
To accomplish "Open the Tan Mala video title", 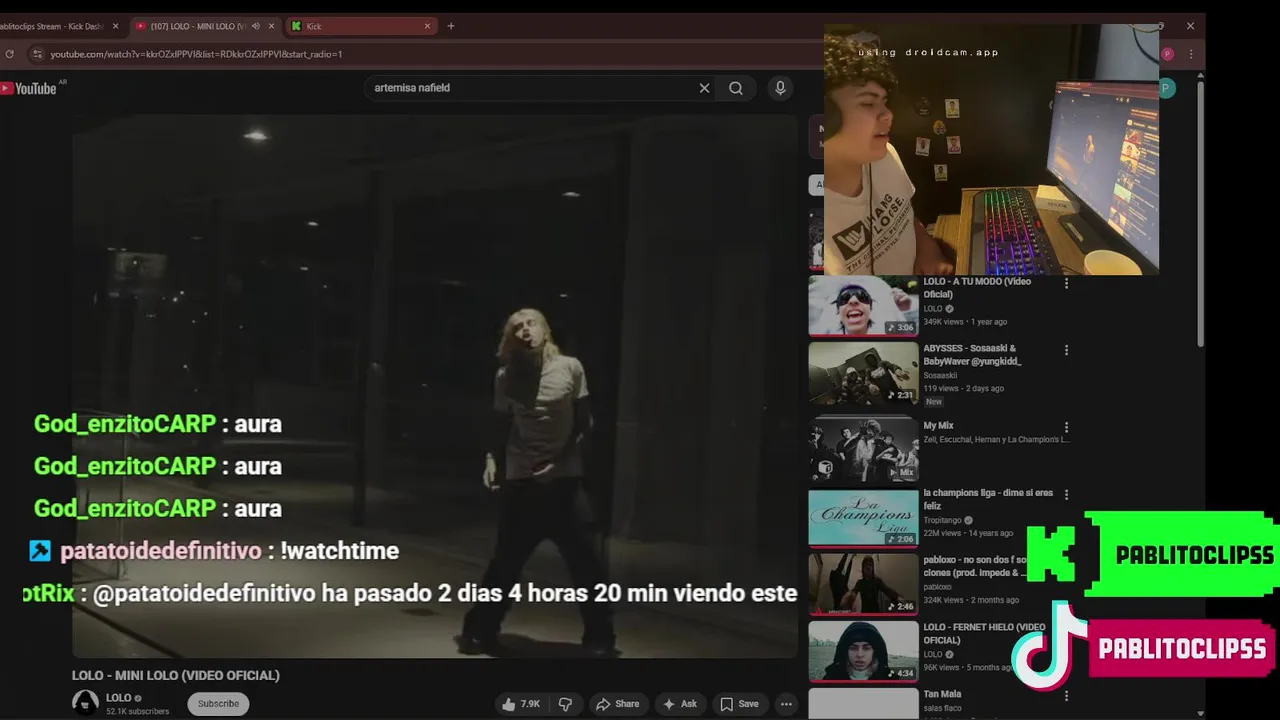I will 942,694.
